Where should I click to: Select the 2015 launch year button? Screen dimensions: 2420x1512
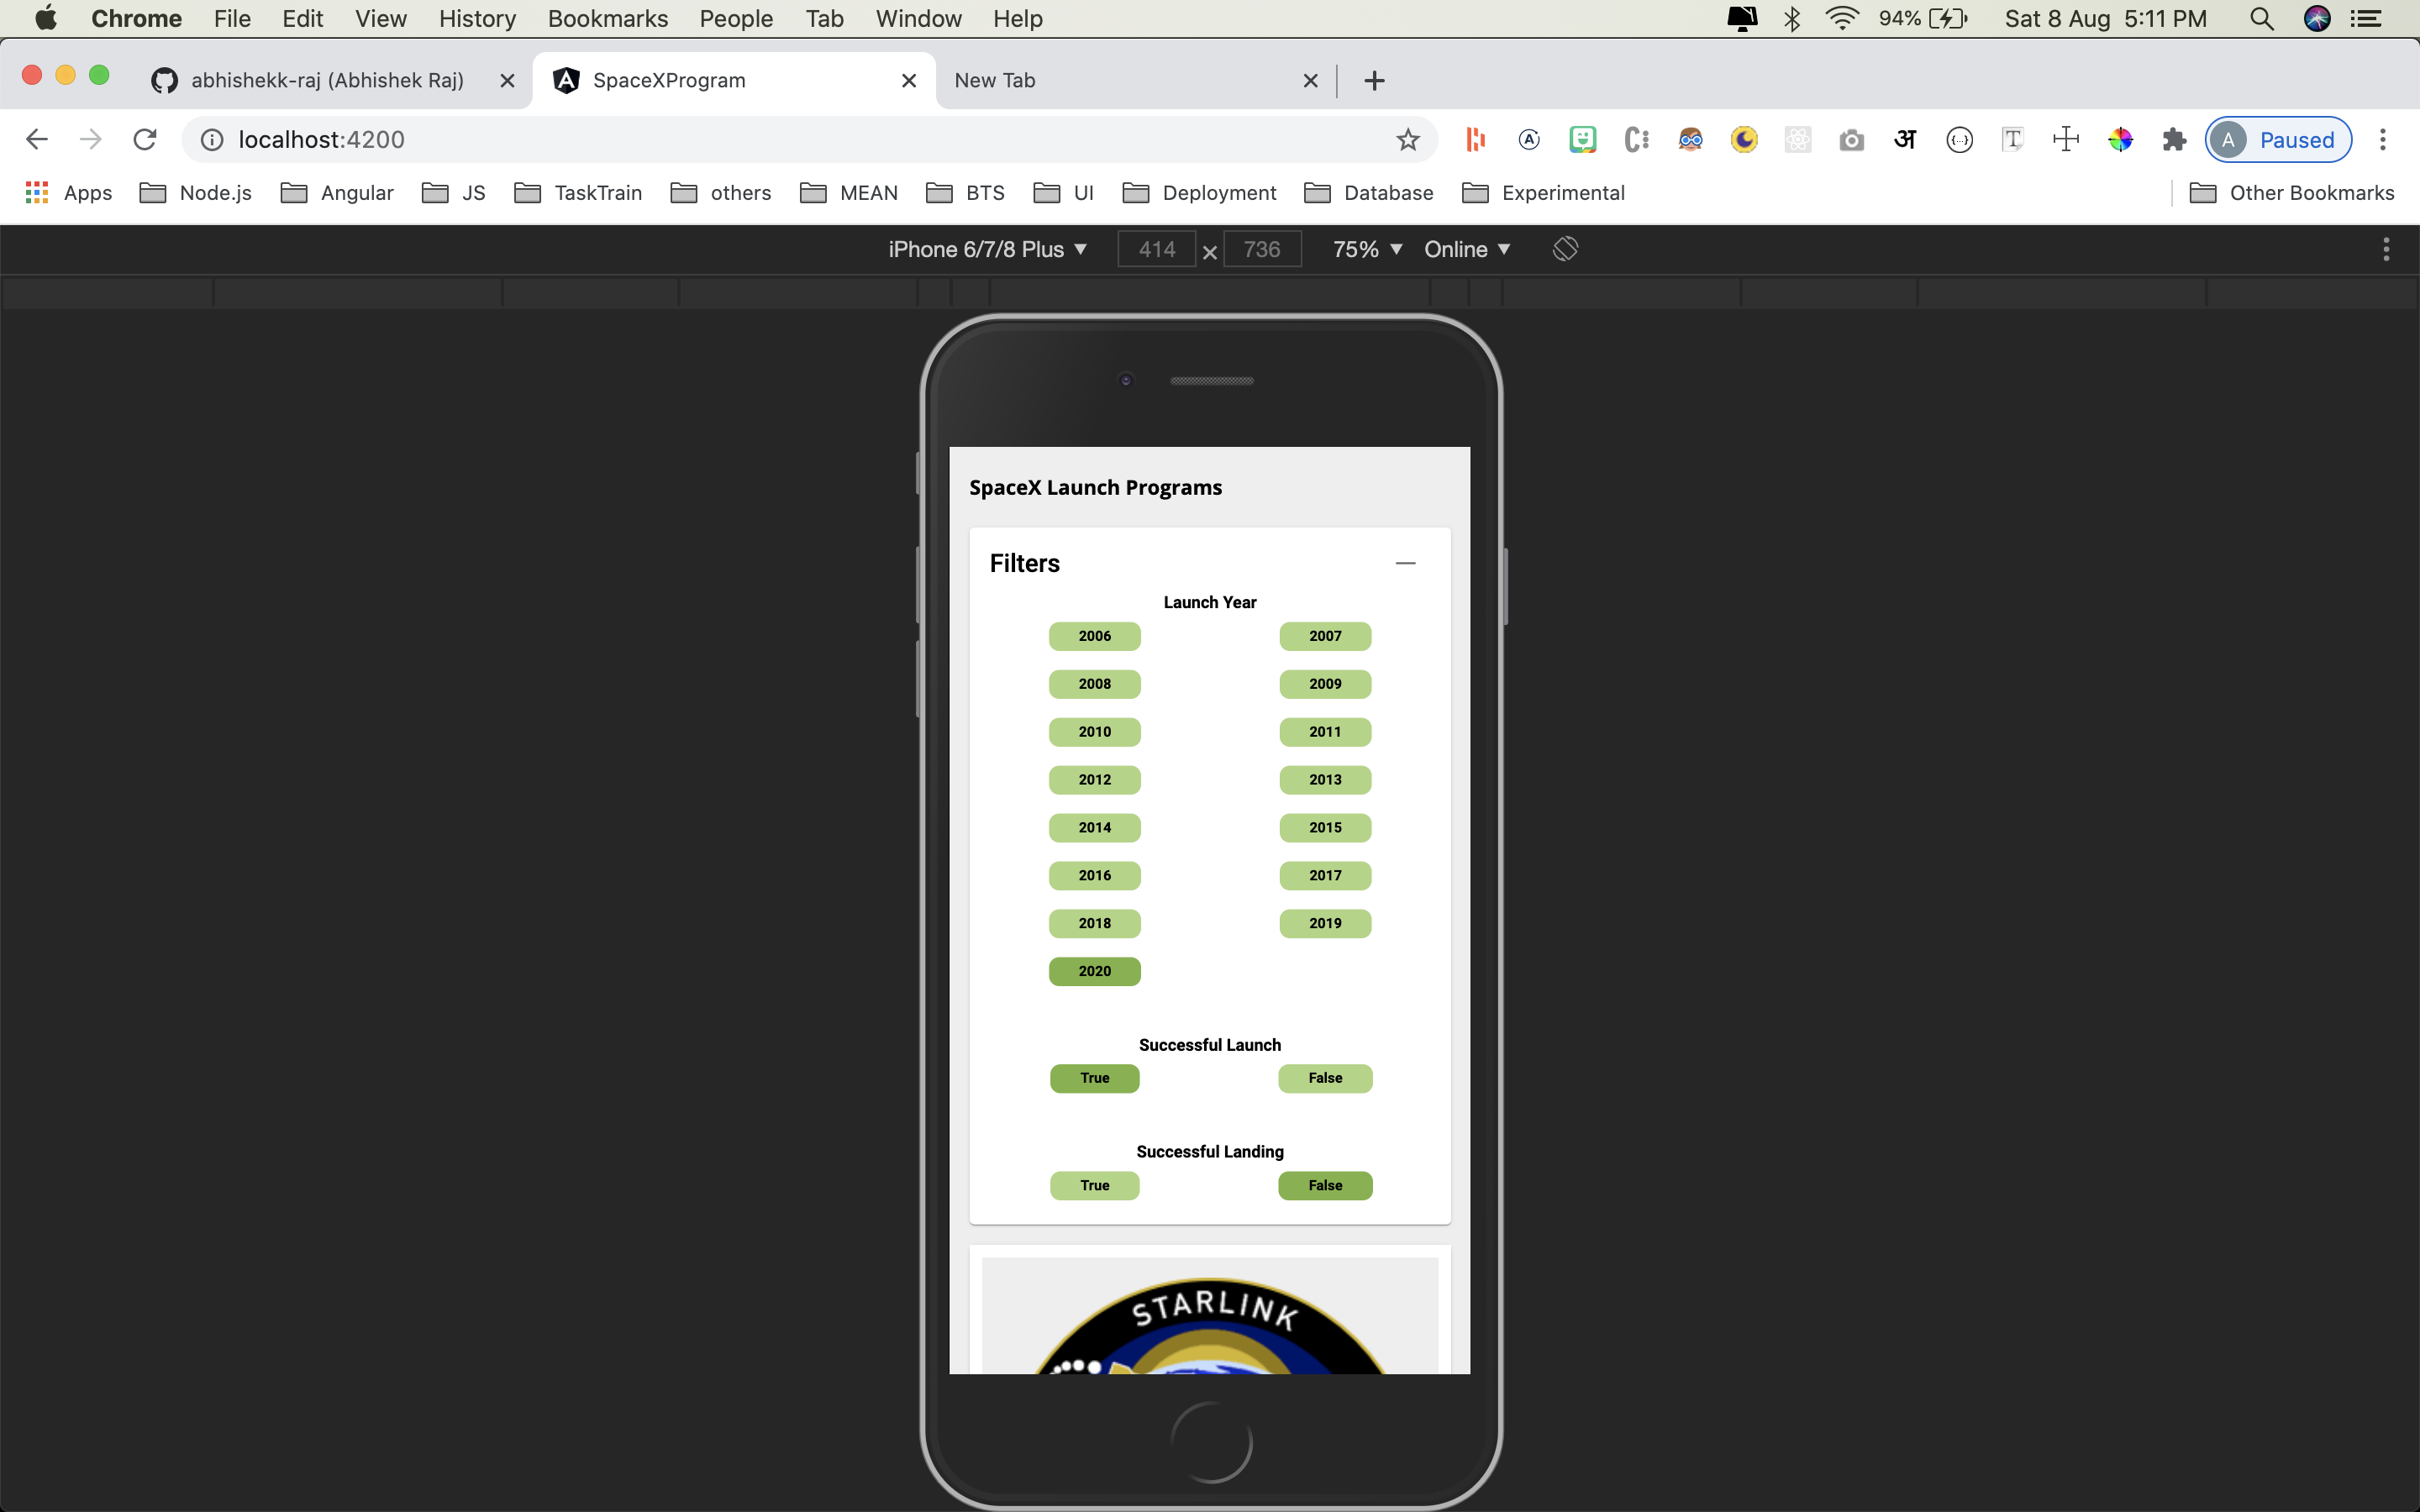point(1325,827)
